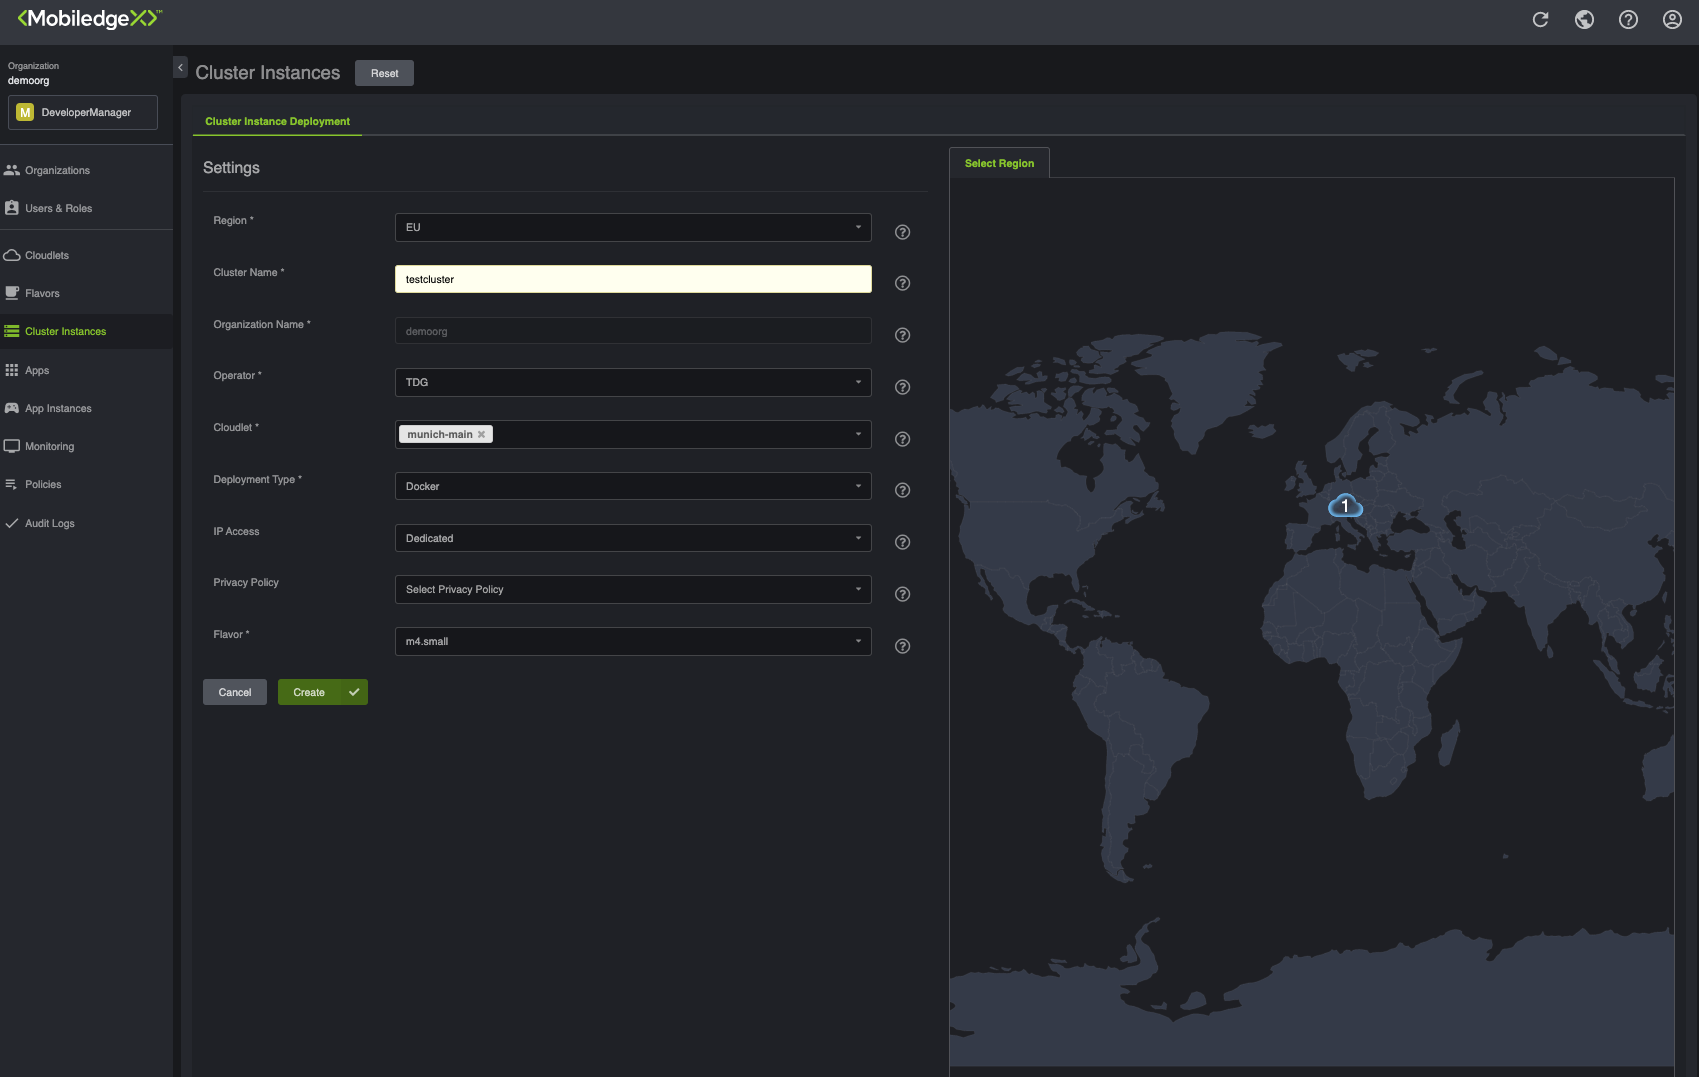1699x1077 pixels.
Task: Click the Cluster Name input field
Action: (x=633, y=279)
